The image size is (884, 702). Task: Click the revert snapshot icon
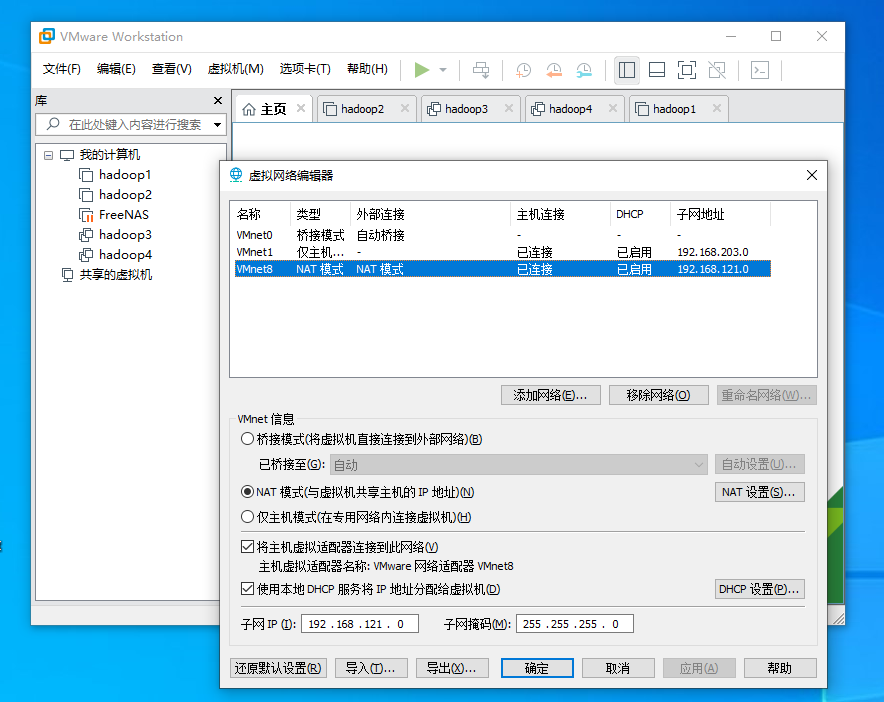(x=554, y=70)
